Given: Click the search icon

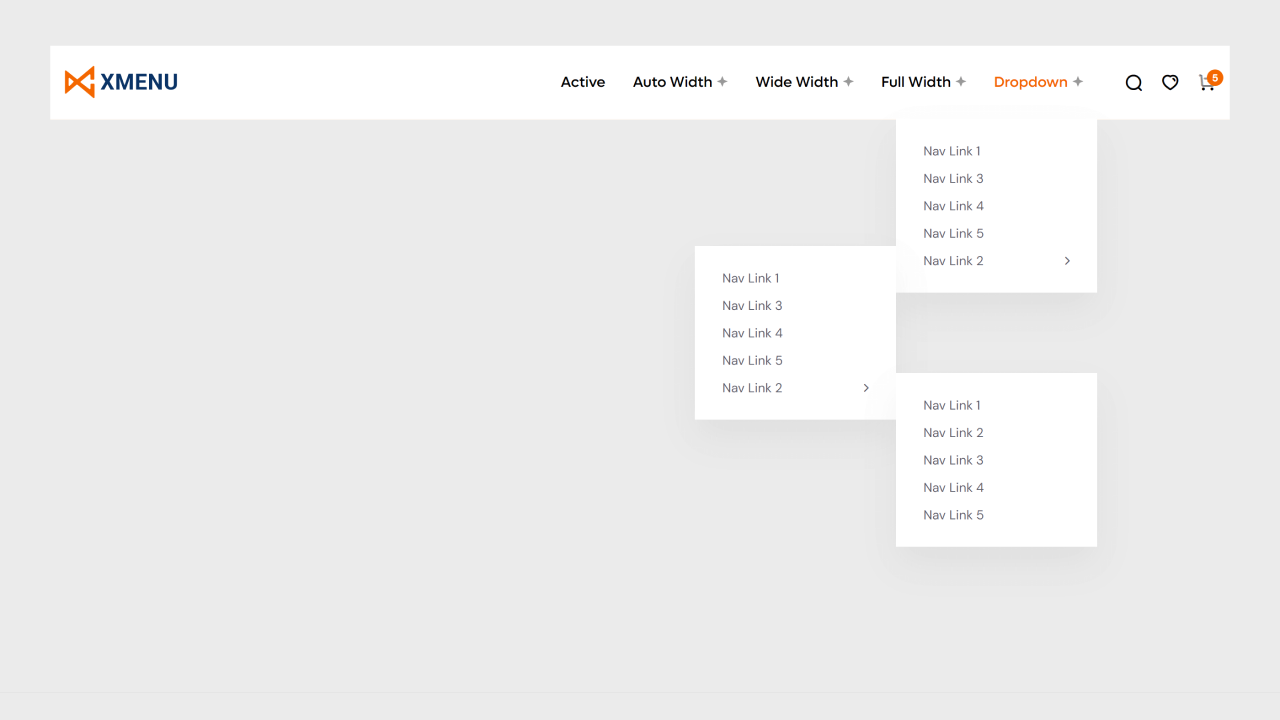Looking at the screenshot, I should (x=1133, y=82).
